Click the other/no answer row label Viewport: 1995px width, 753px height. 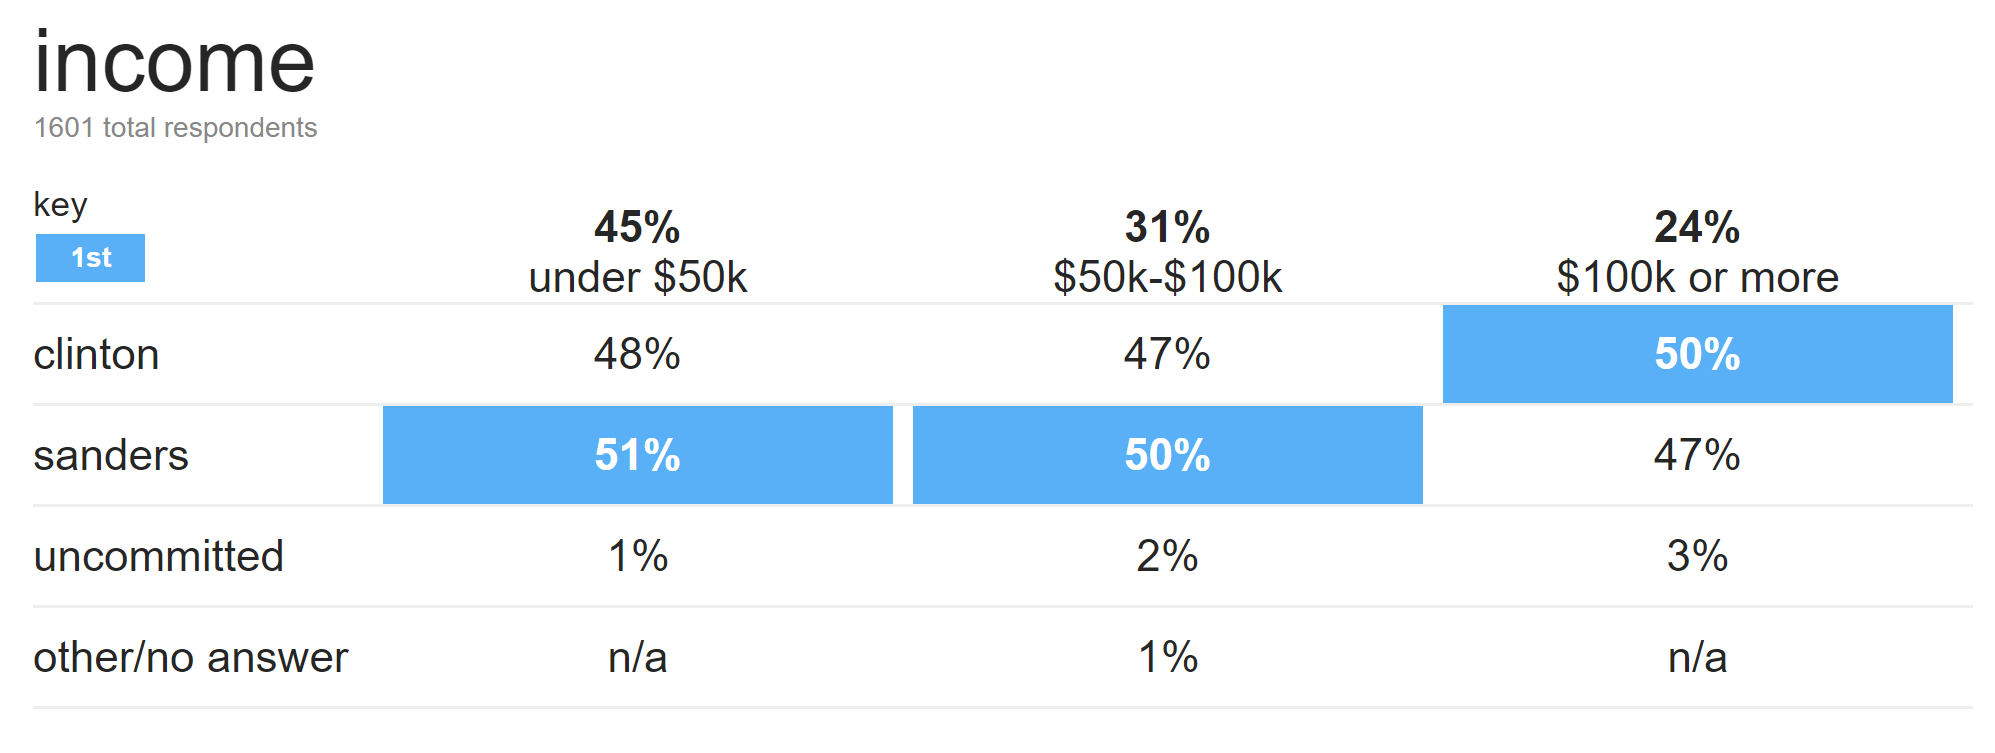tap(190, 658)
